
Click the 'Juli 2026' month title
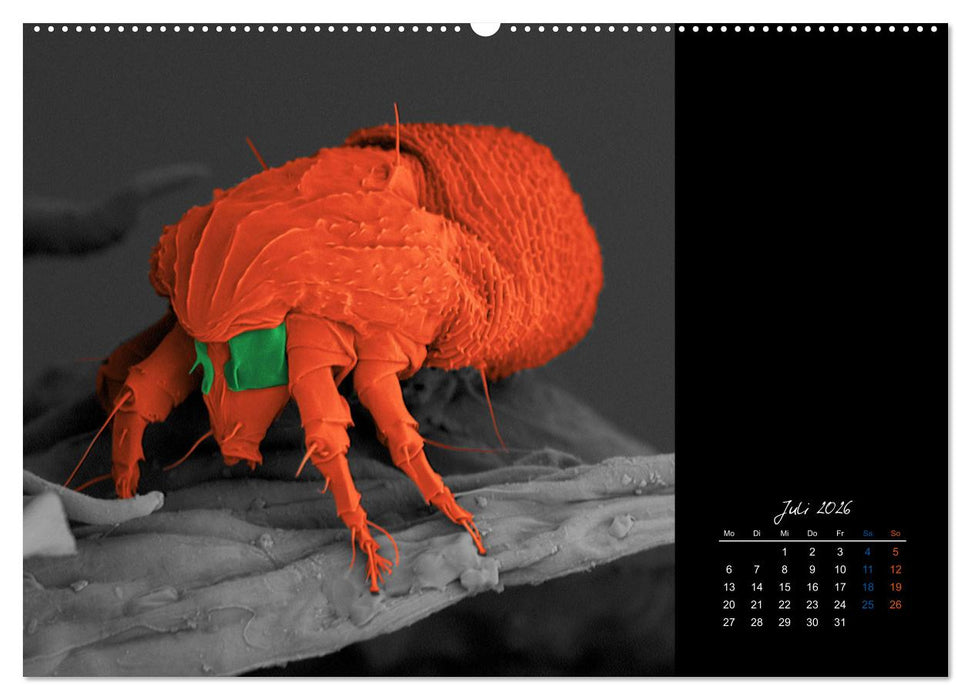click(812, 508)
